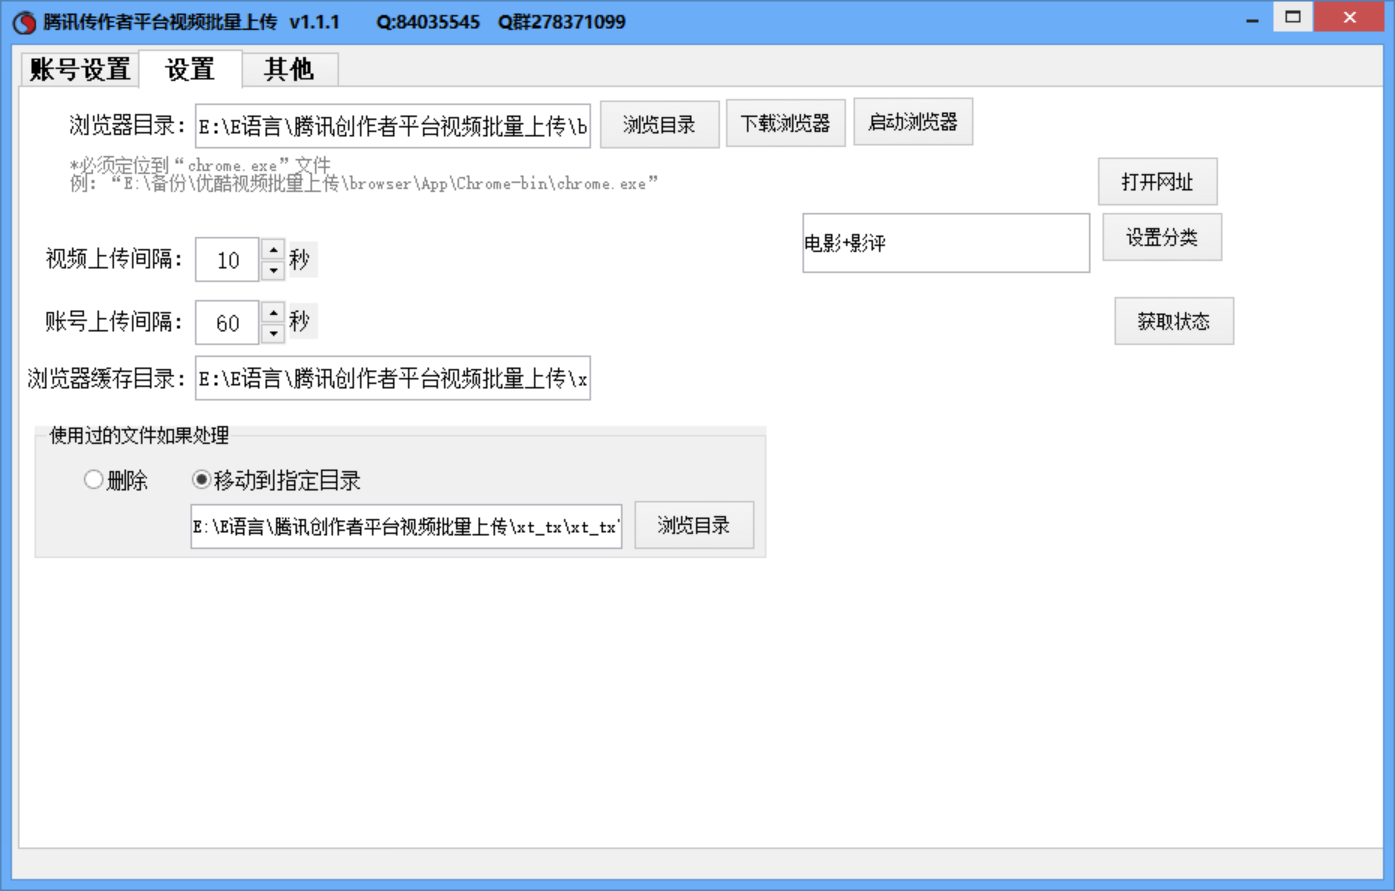
Task: Close the application window
Action: [1350, 17]
